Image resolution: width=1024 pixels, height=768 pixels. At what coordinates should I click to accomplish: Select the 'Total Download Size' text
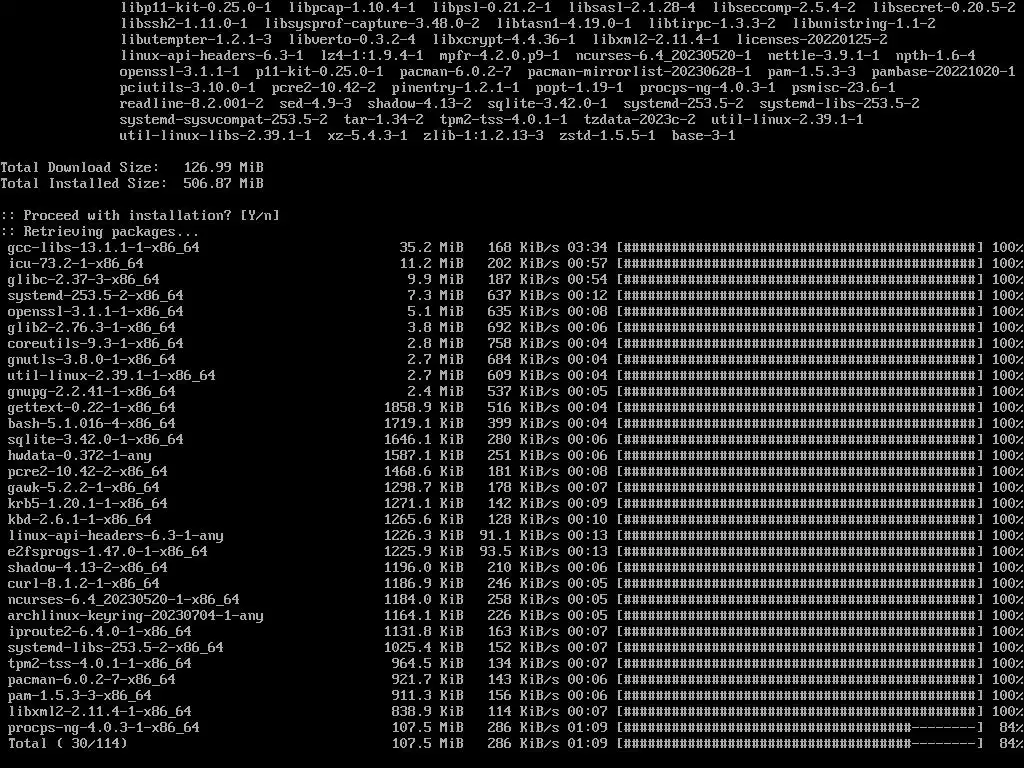pyautogui.click(x=80, y=167)
